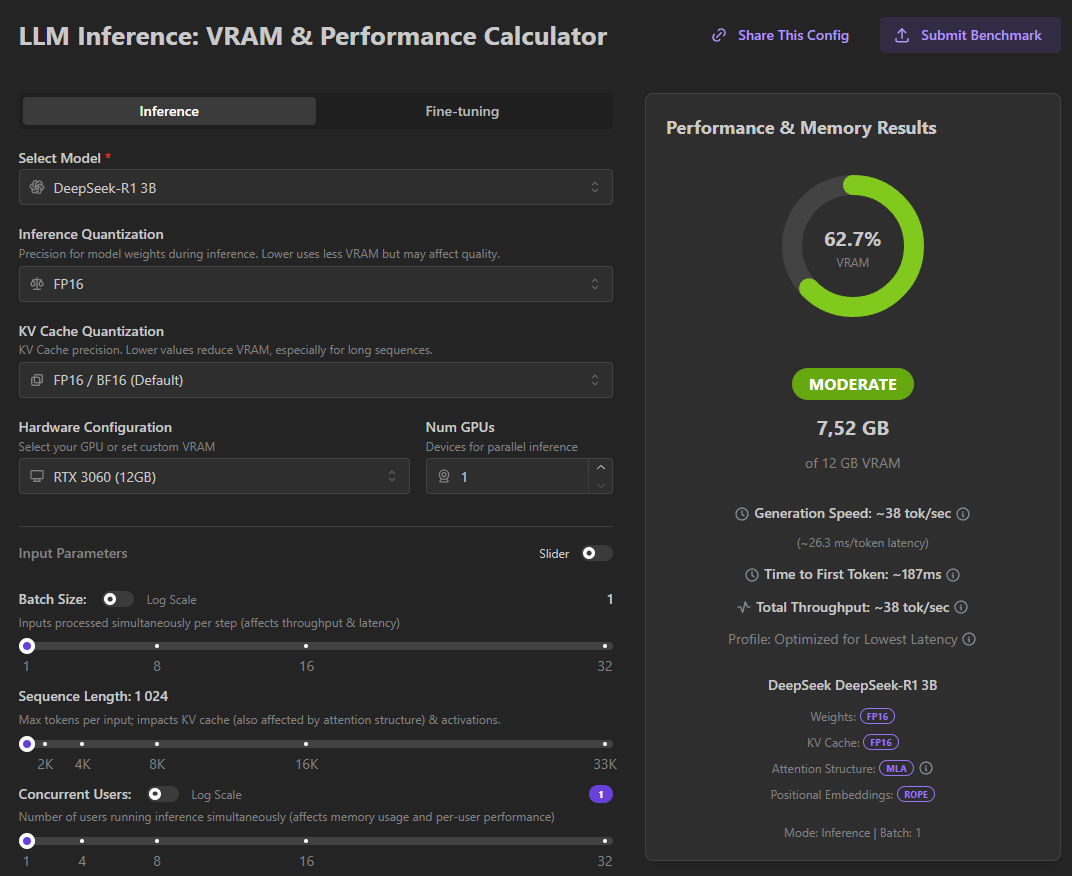Click the Submit Benchmark button

click(x=969, y=35)
